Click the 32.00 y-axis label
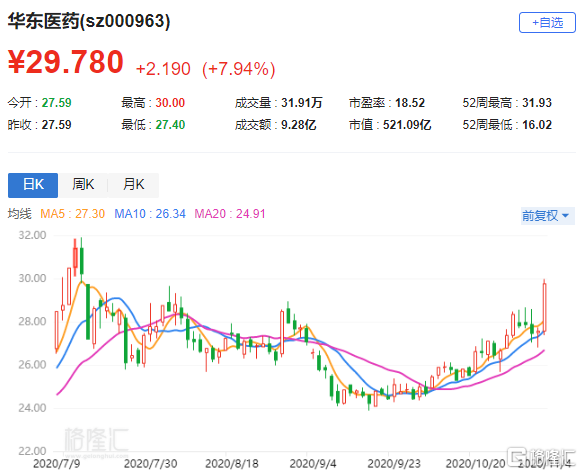Viewport: 582px width, 474px height. [x=32, y=235]
